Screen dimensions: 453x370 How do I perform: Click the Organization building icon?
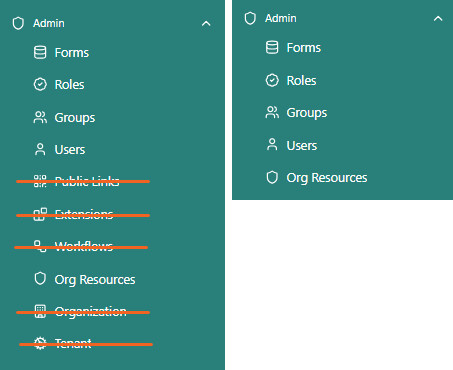(40, 311)
